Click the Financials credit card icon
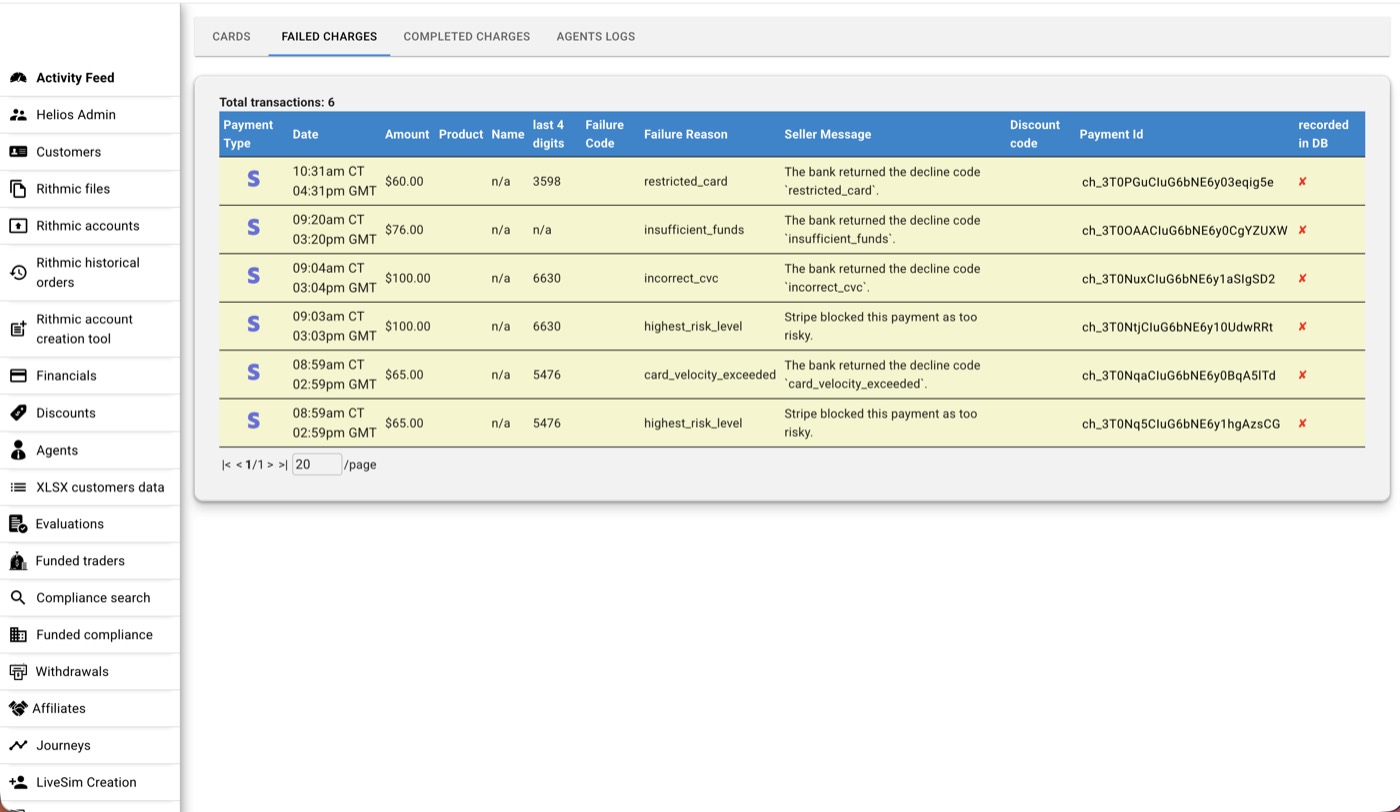The width and height of the screenshot is (1400, 812). (18, 376)
